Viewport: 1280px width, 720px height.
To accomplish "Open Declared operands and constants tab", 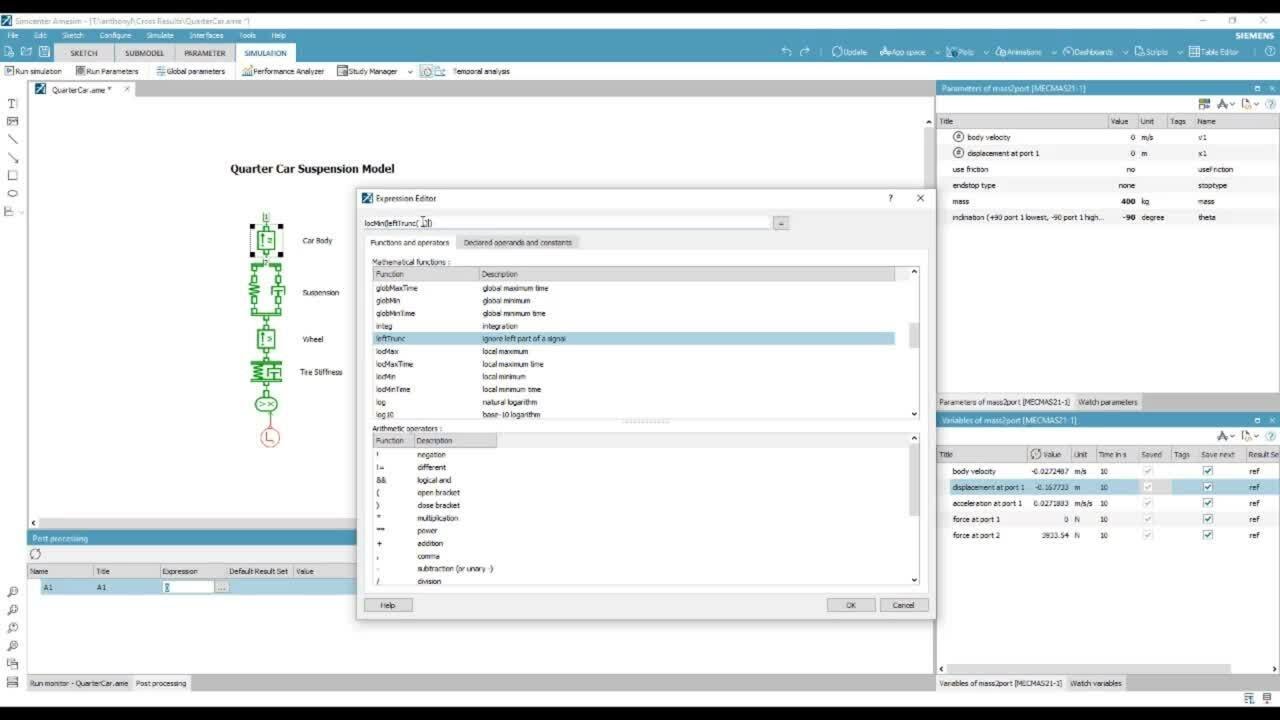I will [518, 242].
